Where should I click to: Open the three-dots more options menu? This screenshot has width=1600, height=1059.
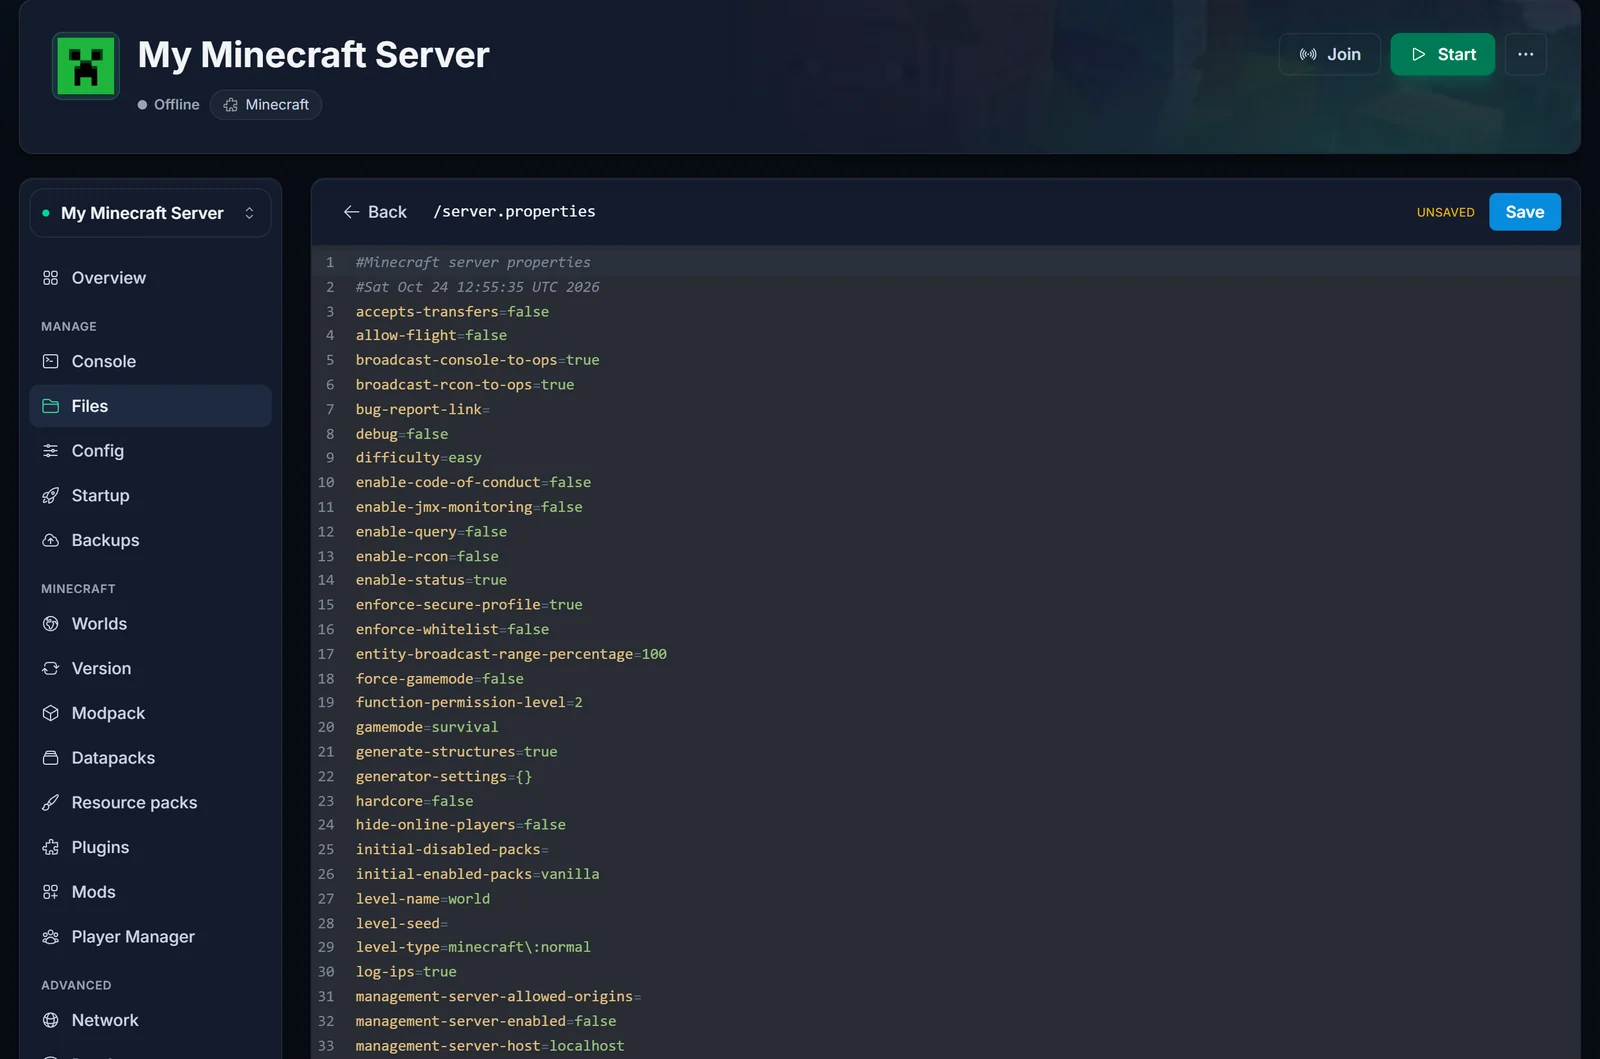point(1525,54)
